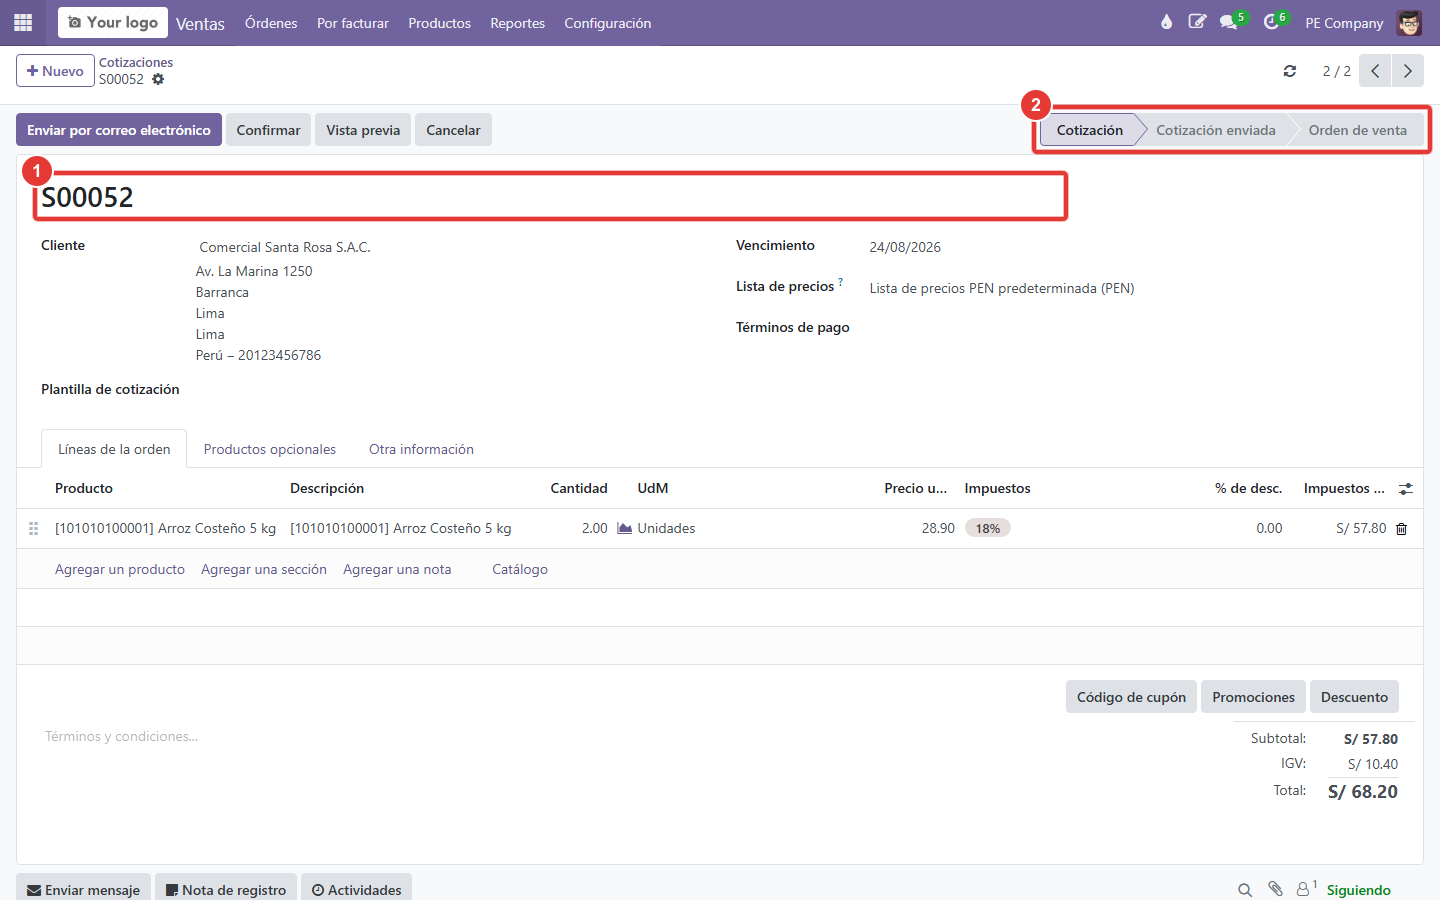This screenshot has width=1440, height=900.
Task: Select the Cotización status stage
Action: pyautogui.click(x=1090, y=130)
